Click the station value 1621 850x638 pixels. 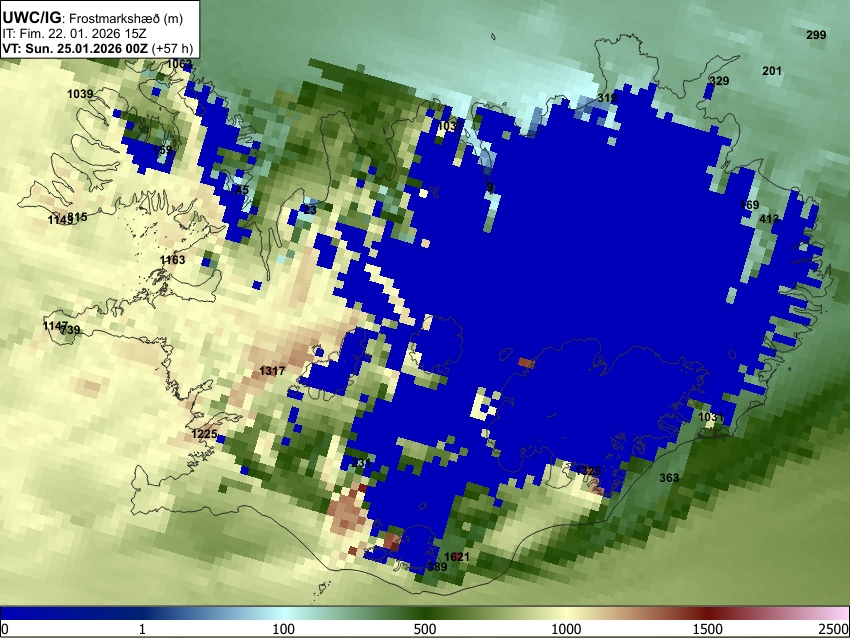click(457, 557)
